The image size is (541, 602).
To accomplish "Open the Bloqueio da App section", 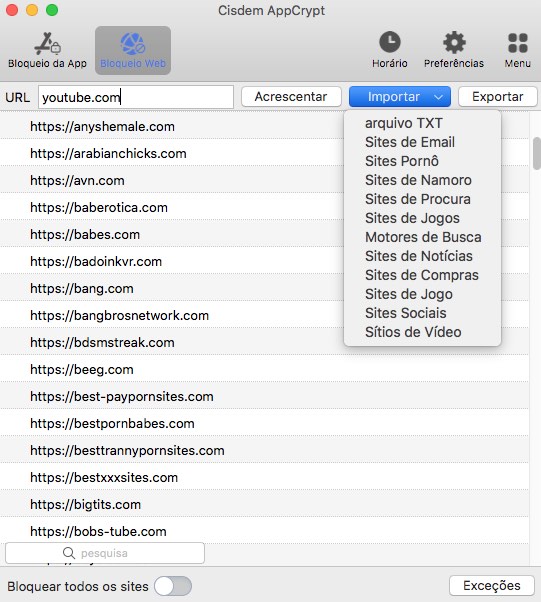I will [x=47, y=50].
